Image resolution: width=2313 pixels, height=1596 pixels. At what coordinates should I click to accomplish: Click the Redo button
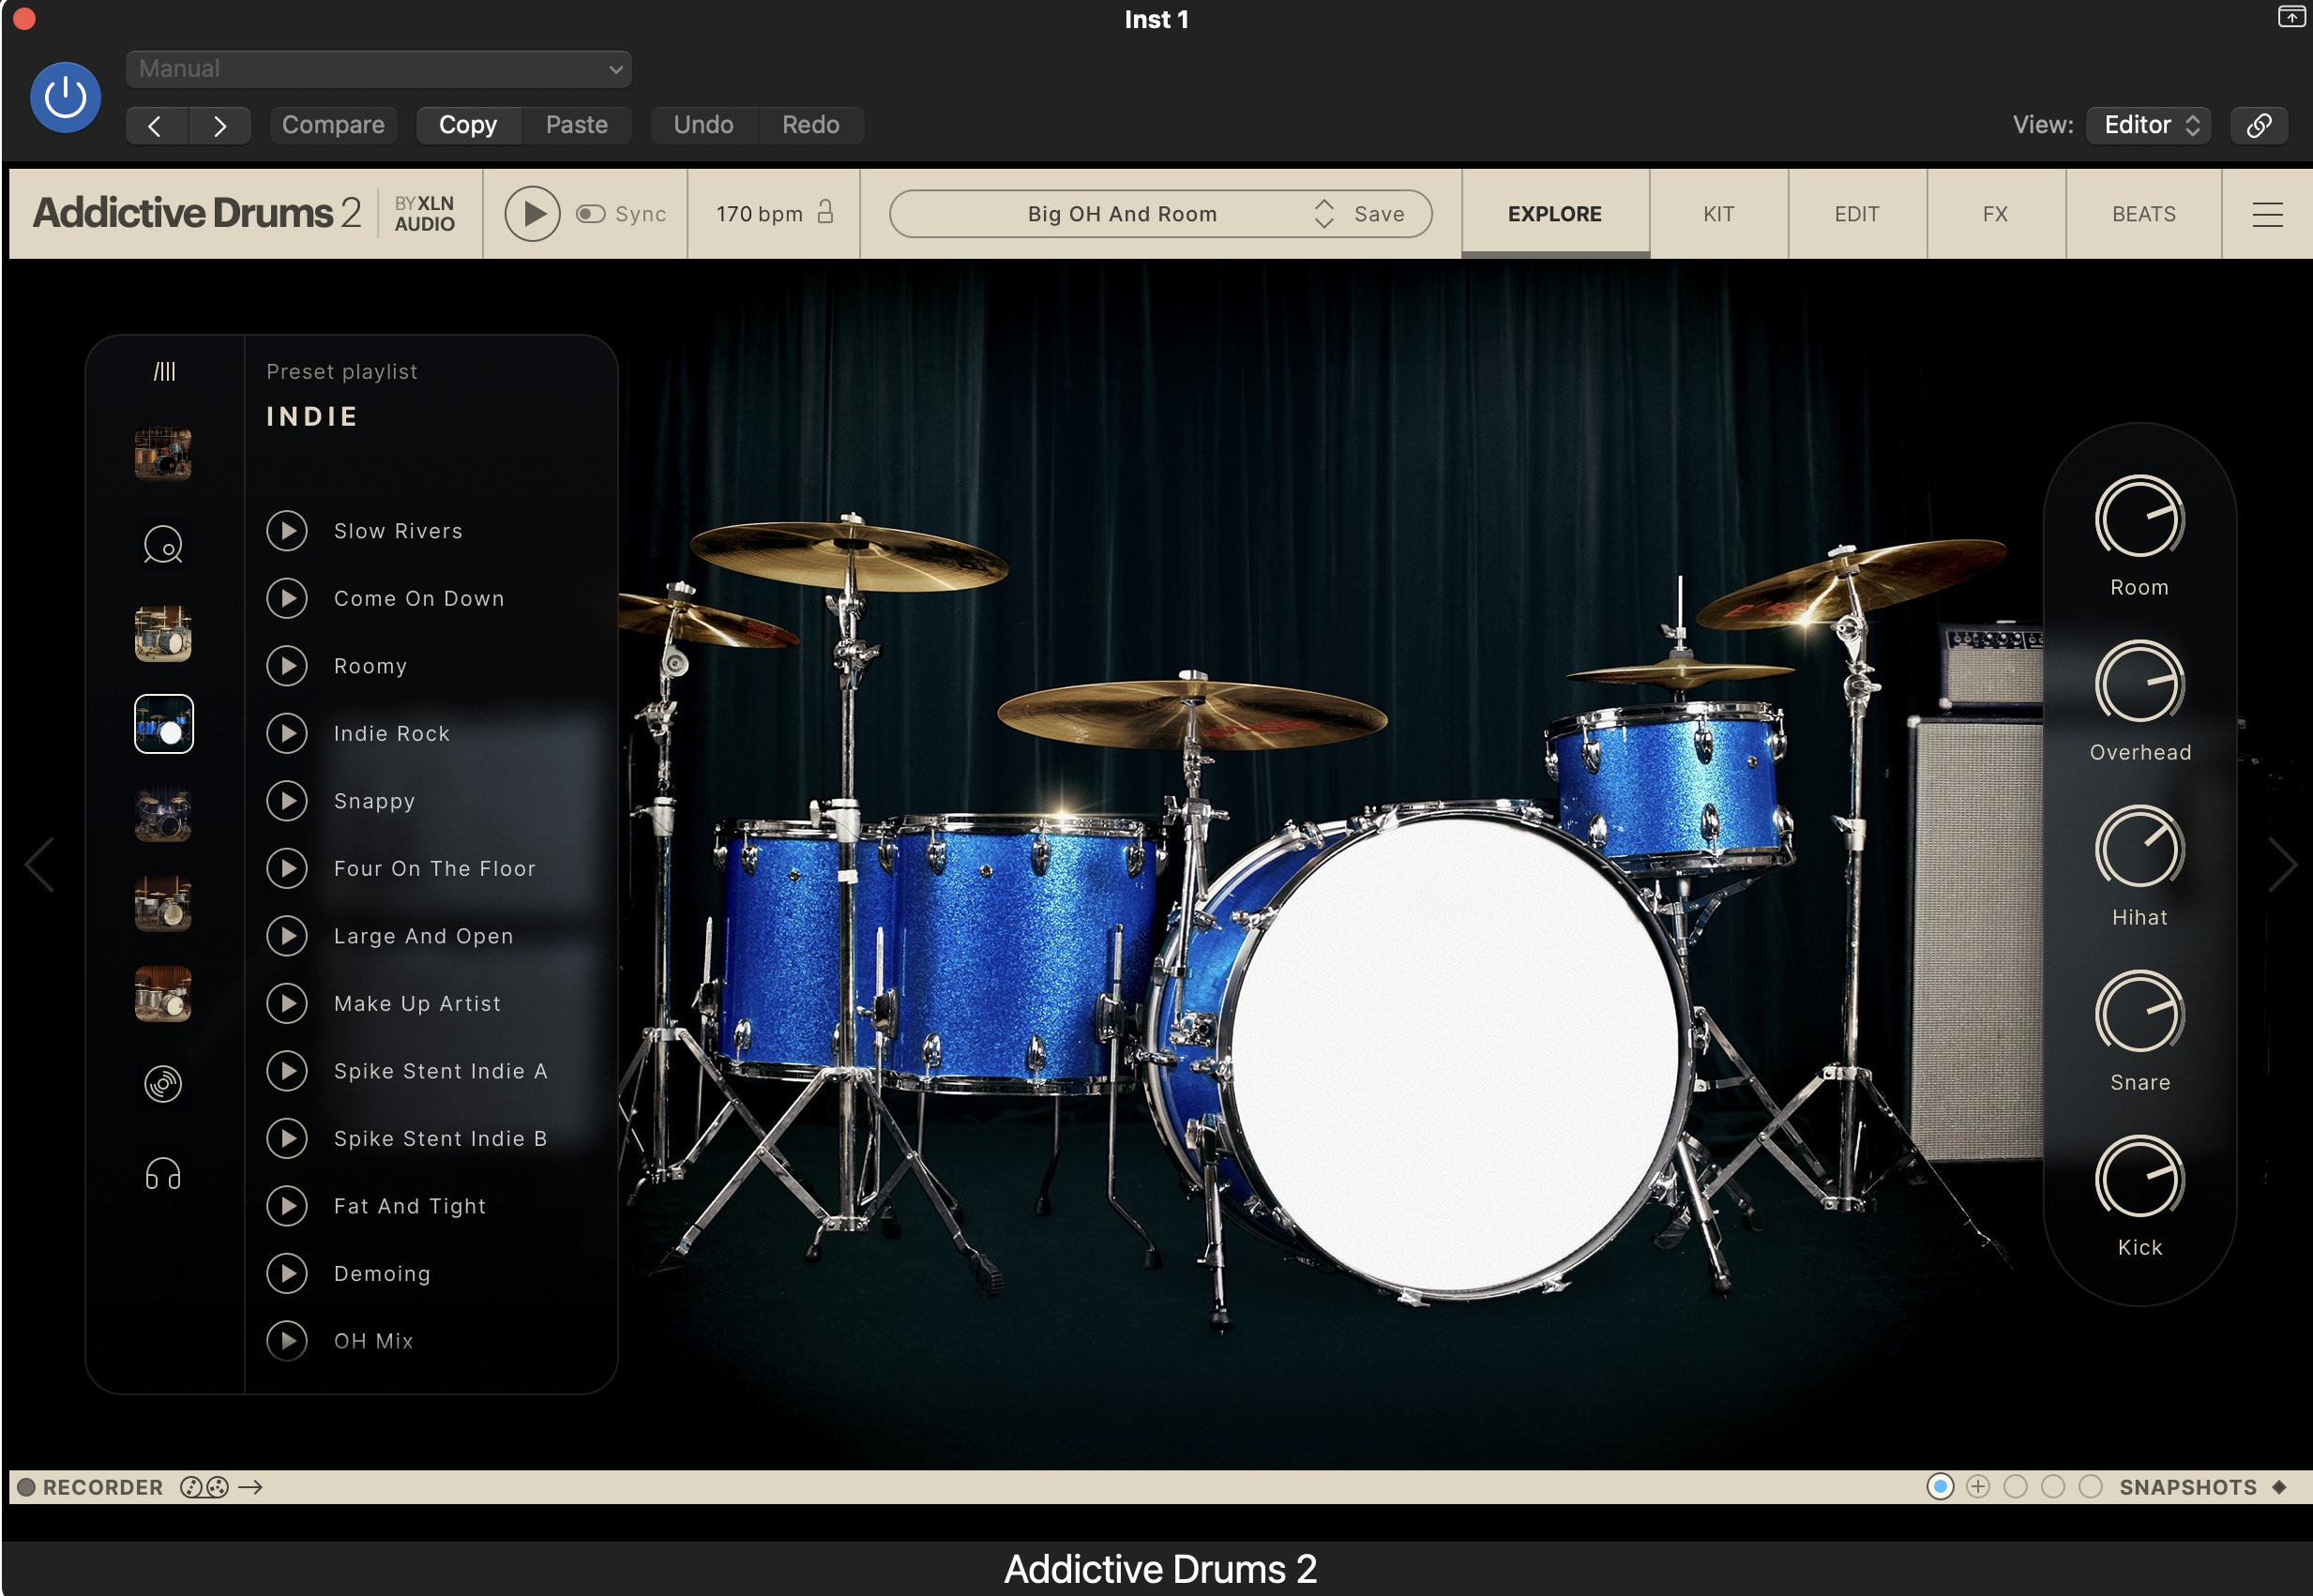(x=811, y=125)
